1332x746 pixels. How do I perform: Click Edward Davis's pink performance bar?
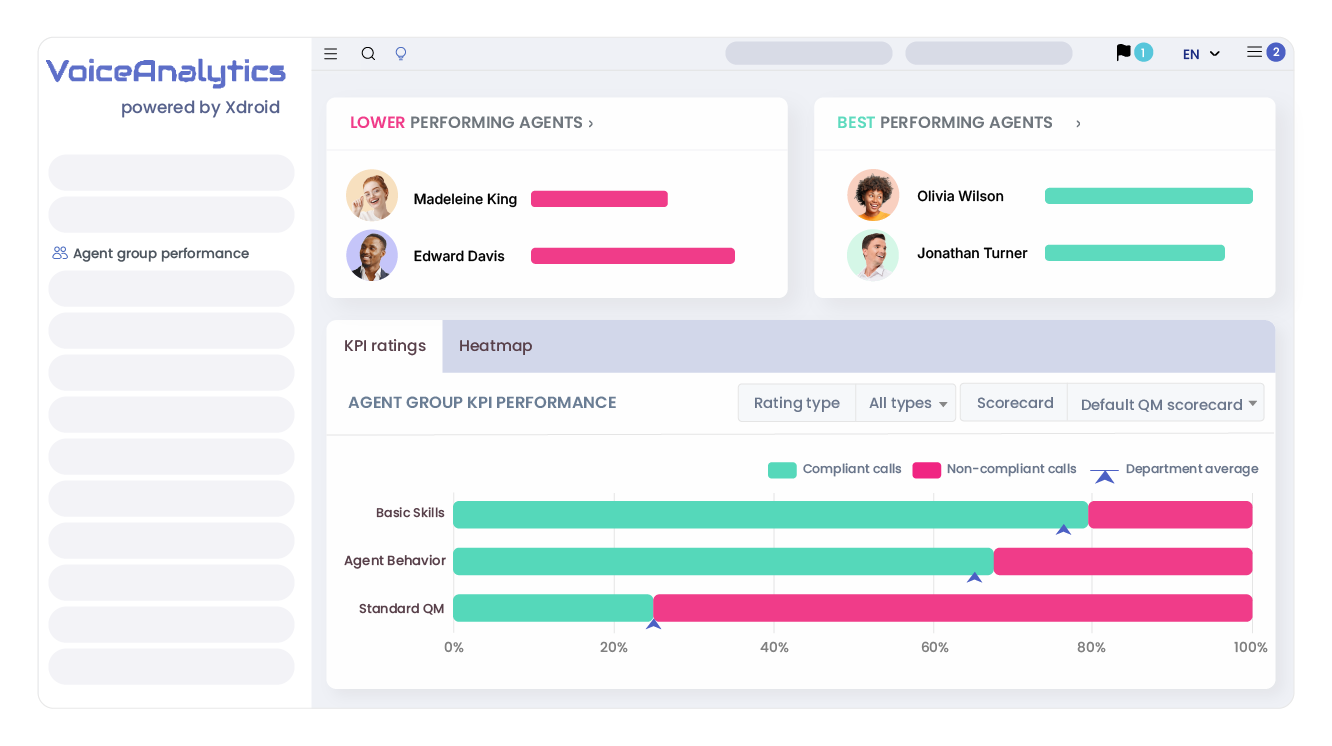[x=632, y=255]
